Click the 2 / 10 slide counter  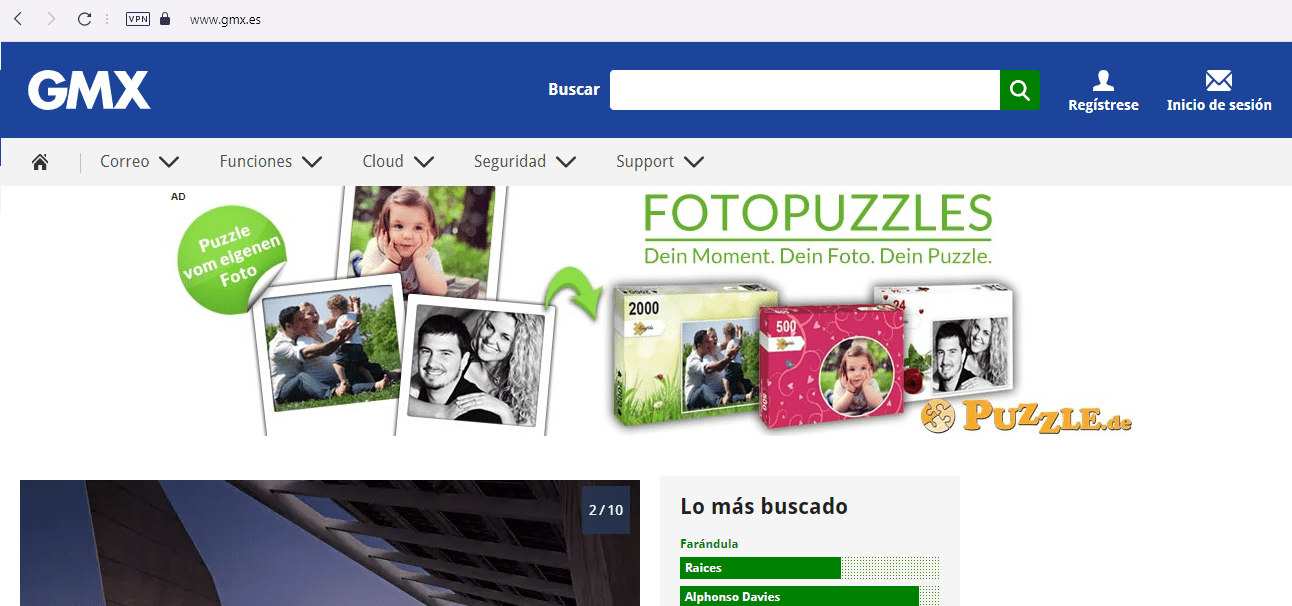click(x=606, y=510)
